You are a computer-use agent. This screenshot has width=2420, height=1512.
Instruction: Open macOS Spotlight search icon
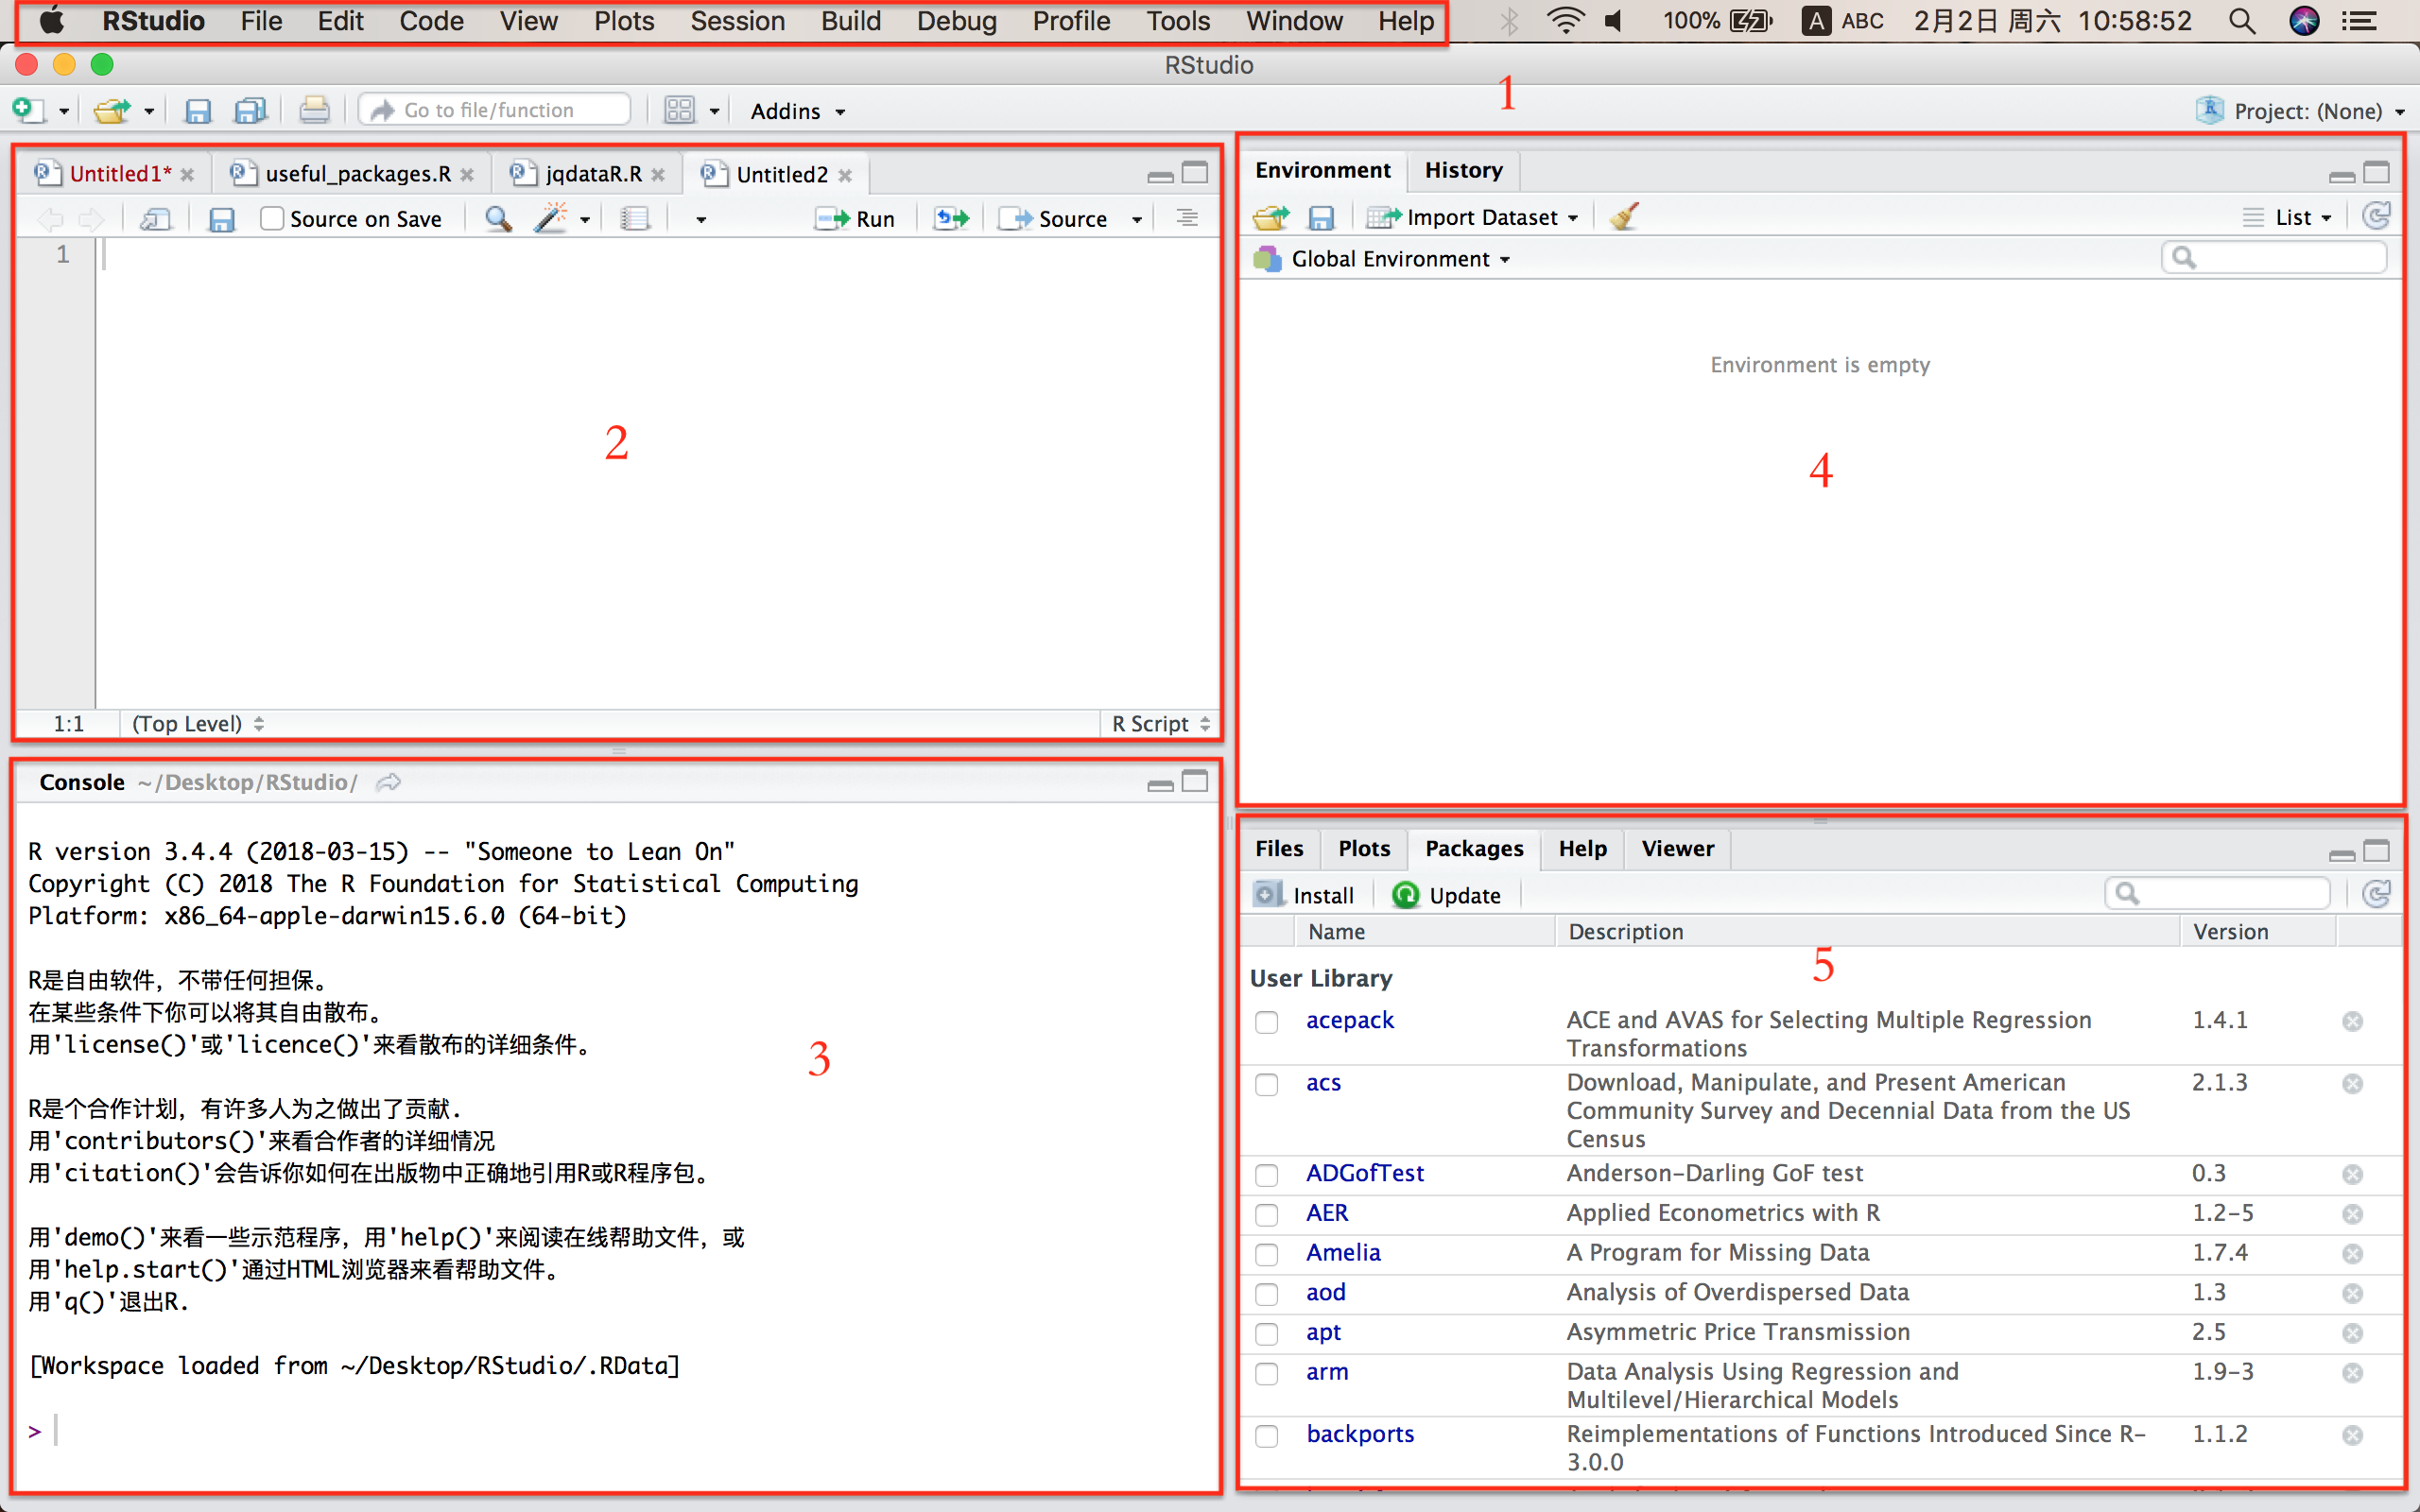coord(2243,21)
